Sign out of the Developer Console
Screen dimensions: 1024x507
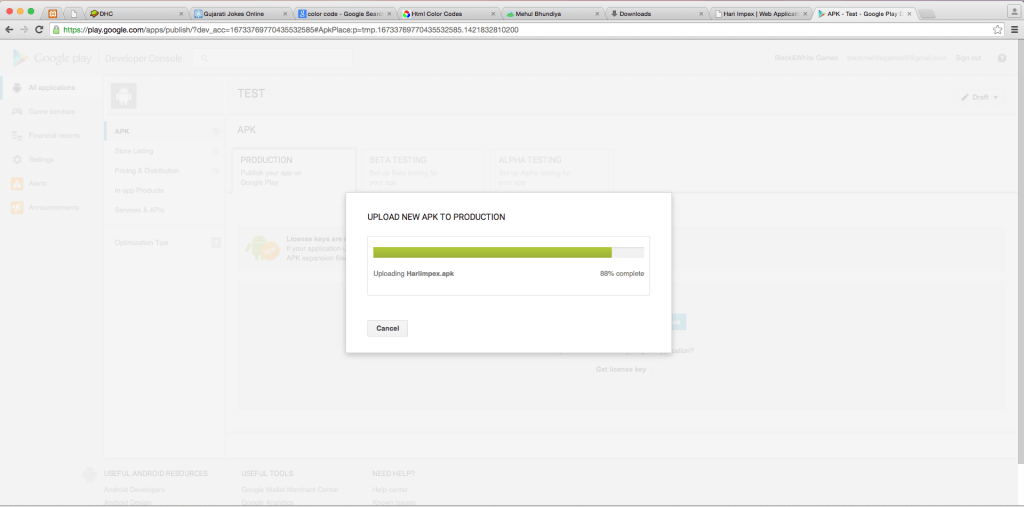(x=968, y=58)
